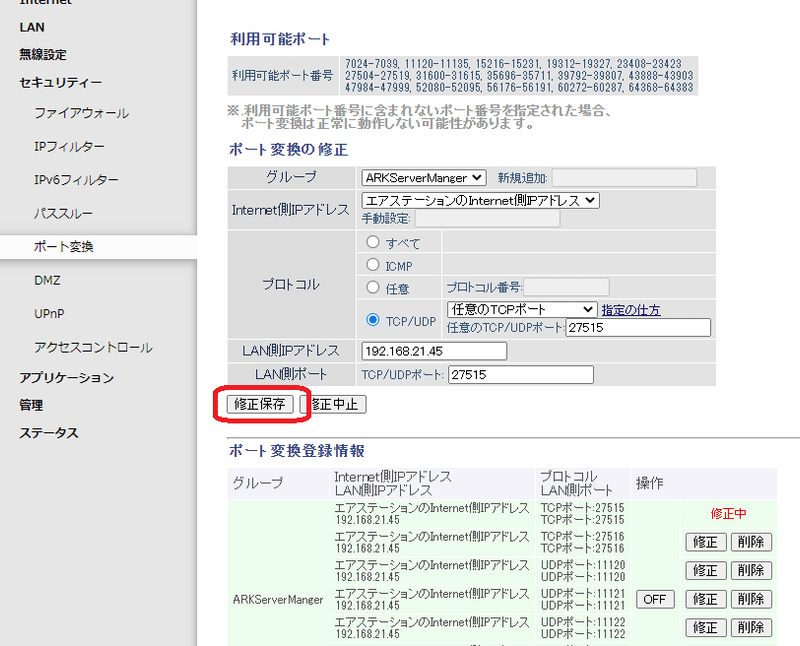Open the 任意のTCPポート dropdown
This screenshot has height=646, width=800.
click(522, 309)
